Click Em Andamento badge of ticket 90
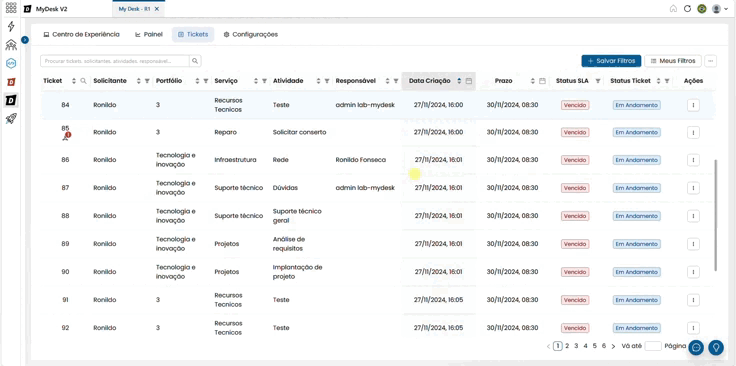Screen dimensions: 736x366 tap(636, 272)
